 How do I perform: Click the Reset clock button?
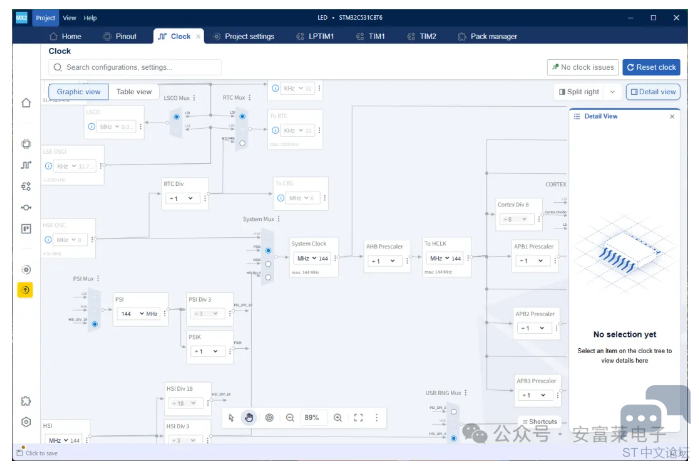pyautogui.click(x=651, y=67)
